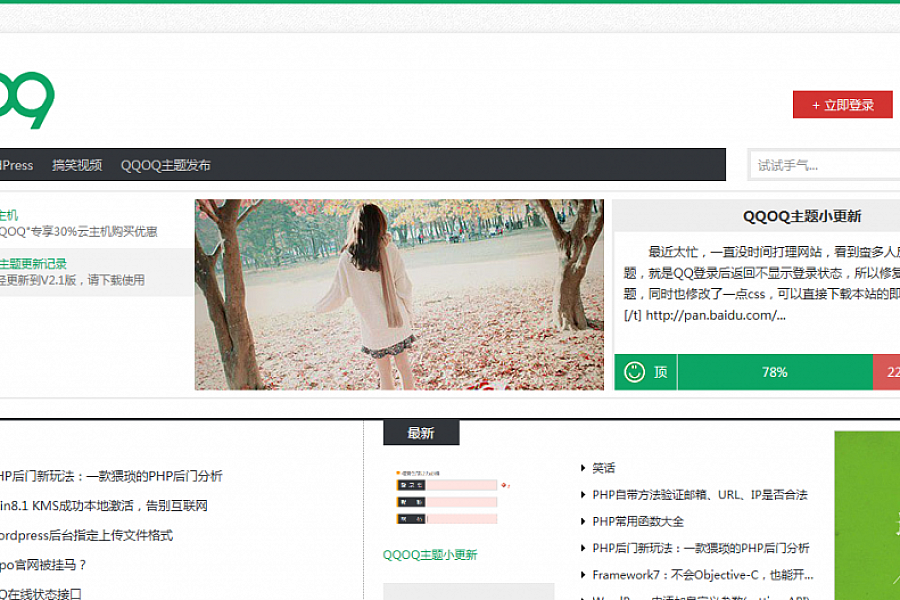Open the 在线状态接口 article
This screenshot has height=600, width=900.
[41, 594]
